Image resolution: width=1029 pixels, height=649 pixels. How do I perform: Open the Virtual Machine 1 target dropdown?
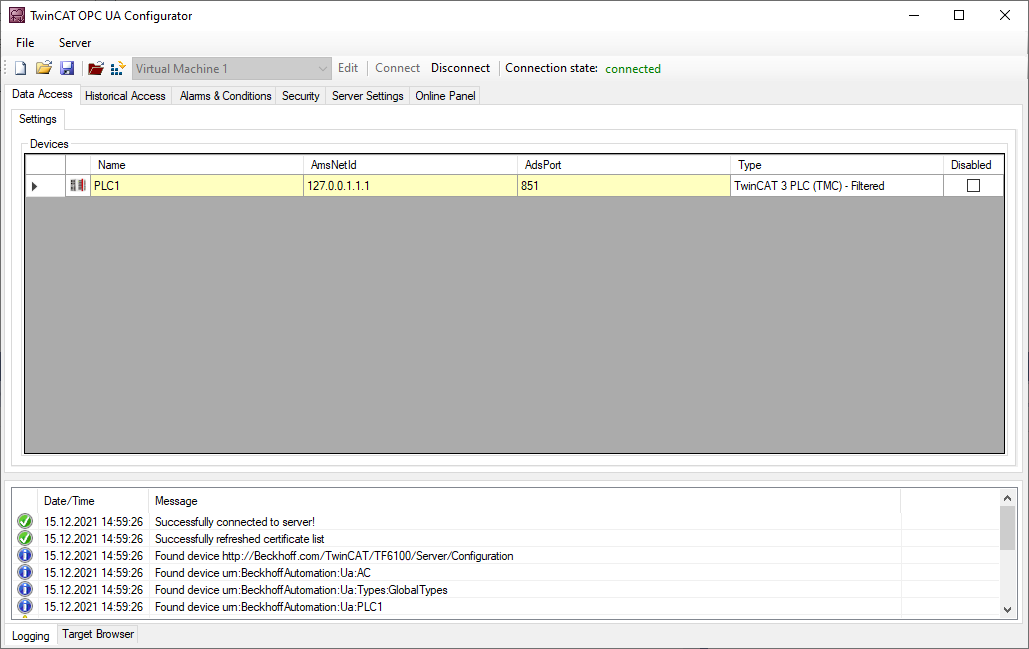pos(232,69)
